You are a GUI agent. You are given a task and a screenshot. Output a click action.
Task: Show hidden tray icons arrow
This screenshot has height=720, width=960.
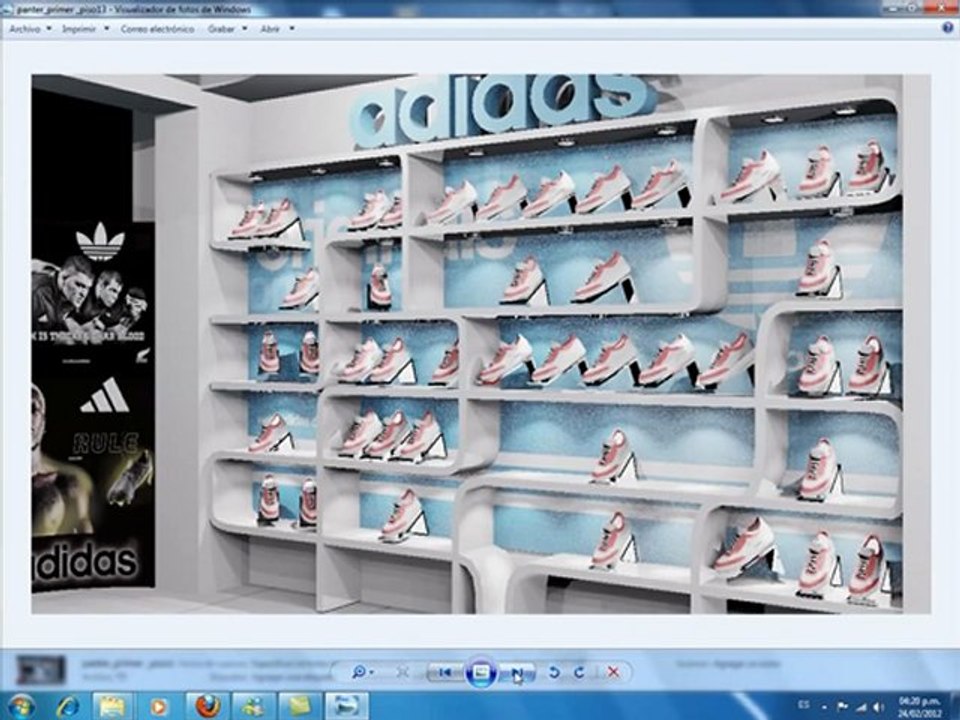click(825, 707)
